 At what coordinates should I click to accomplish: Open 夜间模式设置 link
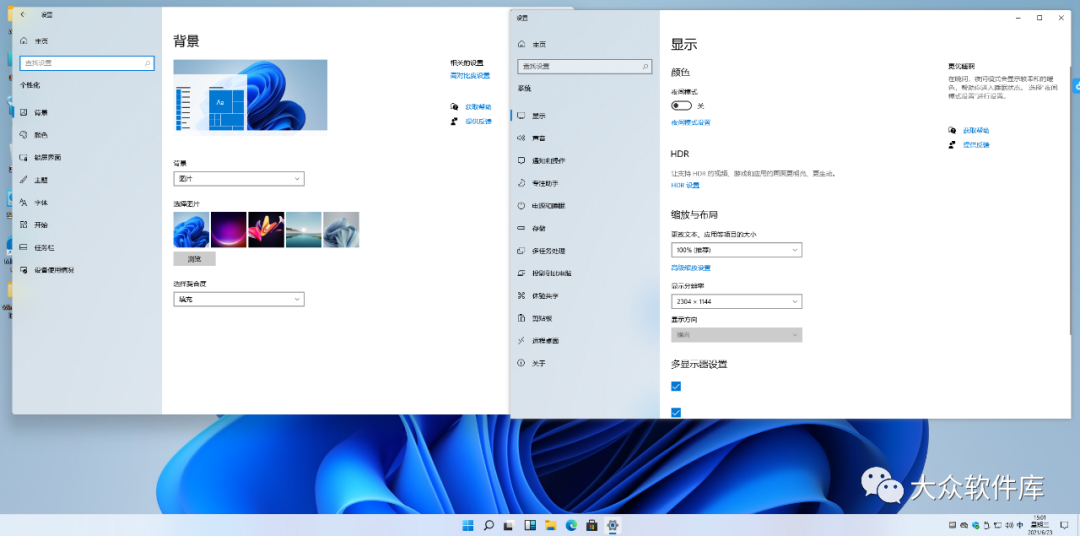tap(691, 123)
